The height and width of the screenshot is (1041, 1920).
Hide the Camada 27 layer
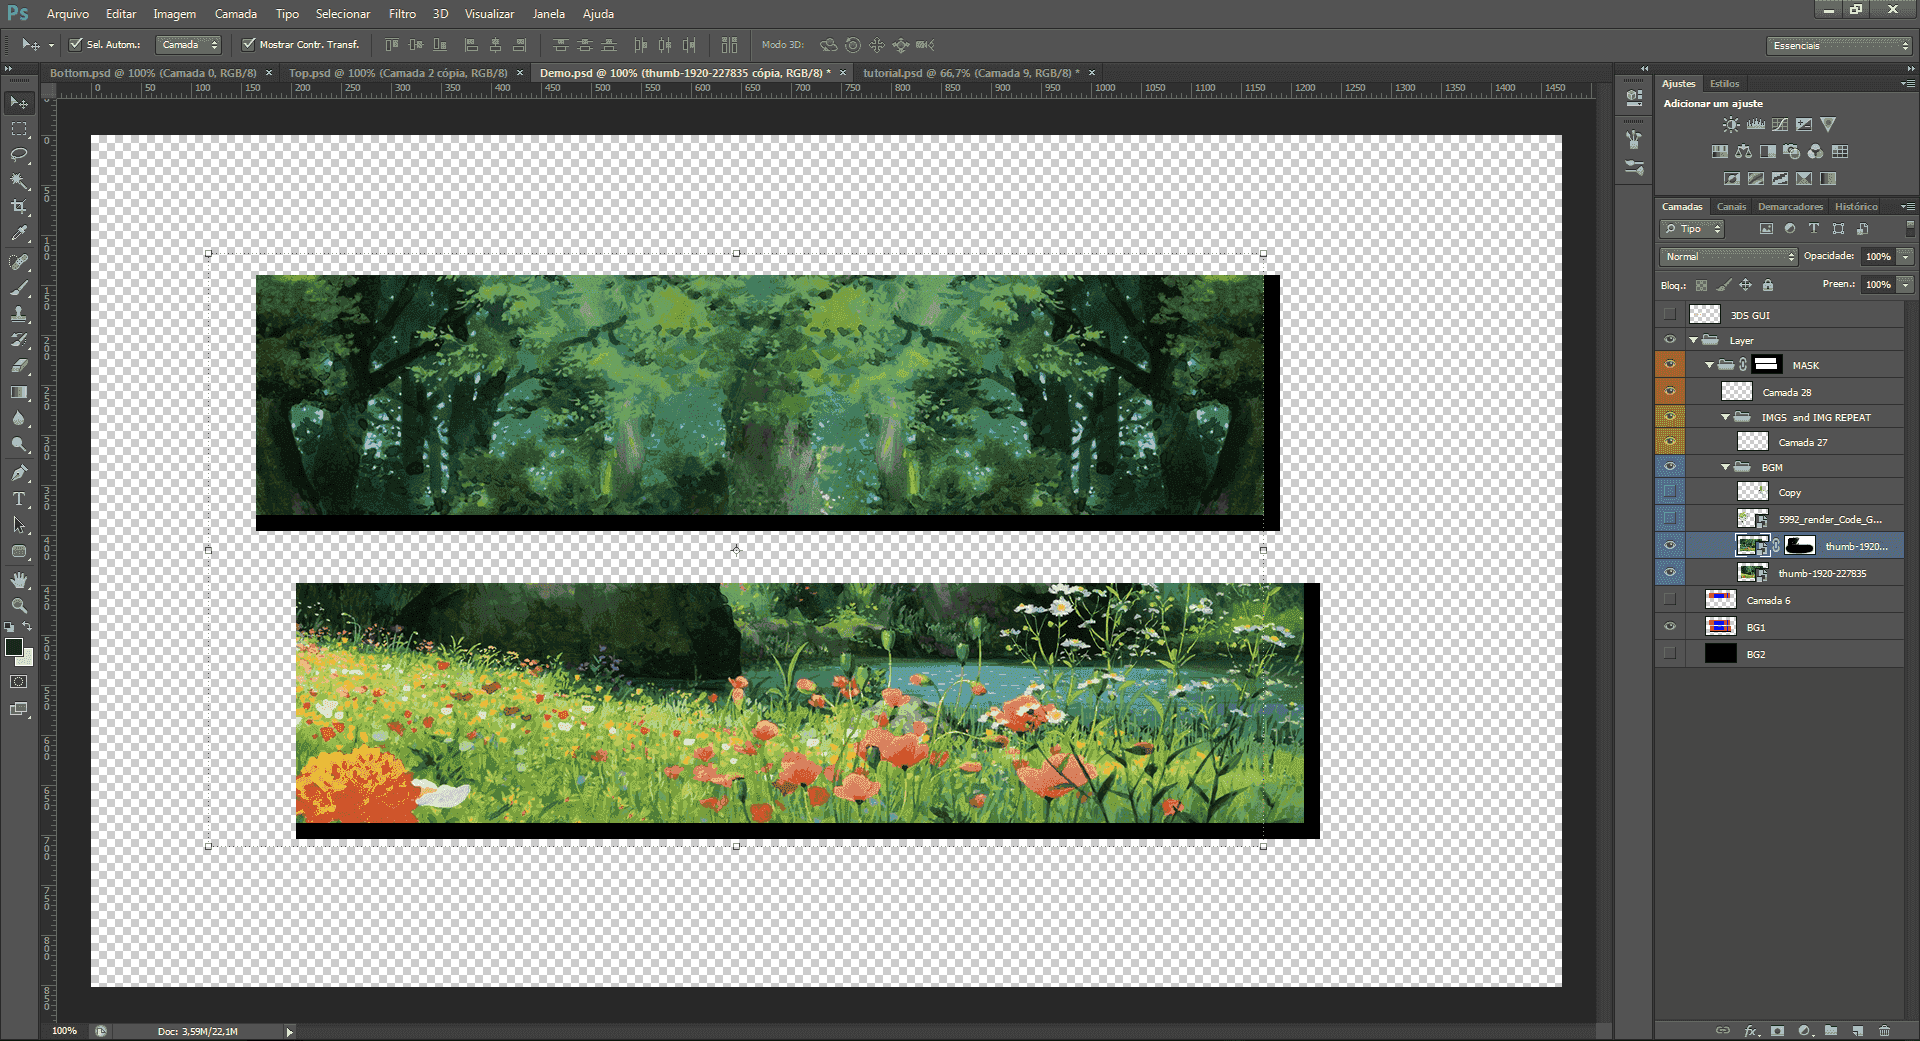click(x=1670, y=442)
